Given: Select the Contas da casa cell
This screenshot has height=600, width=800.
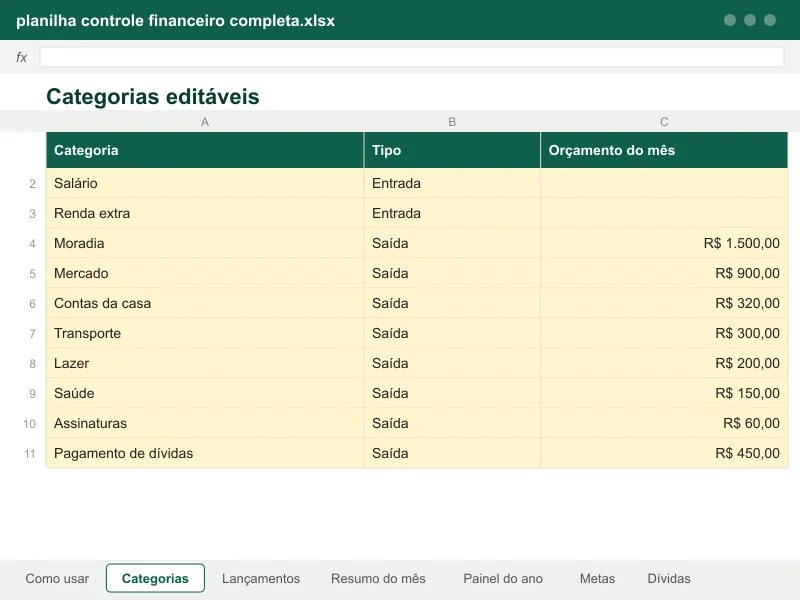Looking at the screenshot, I should pos(205,303).
